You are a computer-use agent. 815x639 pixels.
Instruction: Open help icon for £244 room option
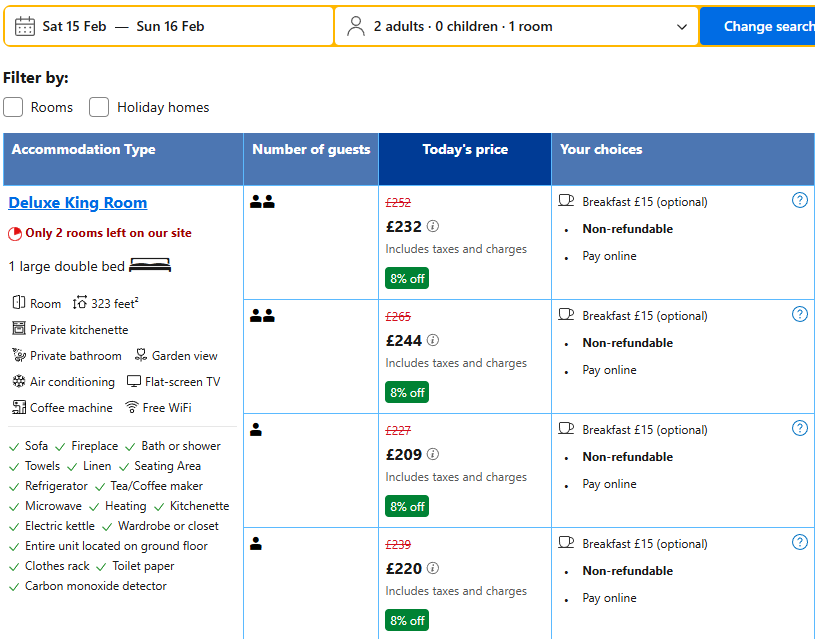coord(799,314)
